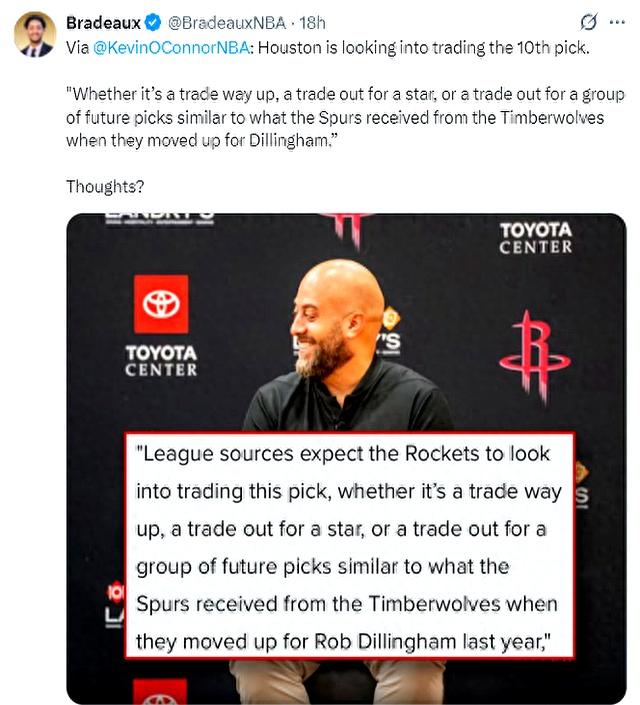This screenshot has height=705, width=640.
Task: Click the partial red Toyota logo at the photo's bottom
Action: pyautogui.click(x=160, y=692)
